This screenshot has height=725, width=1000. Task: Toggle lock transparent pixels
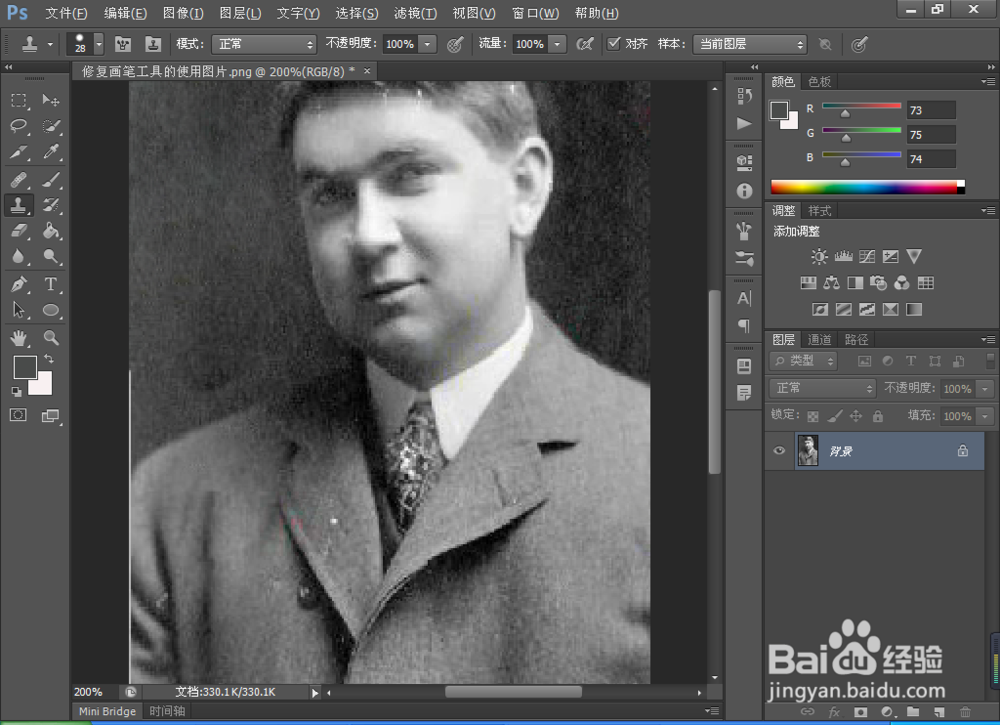[812, 416]
